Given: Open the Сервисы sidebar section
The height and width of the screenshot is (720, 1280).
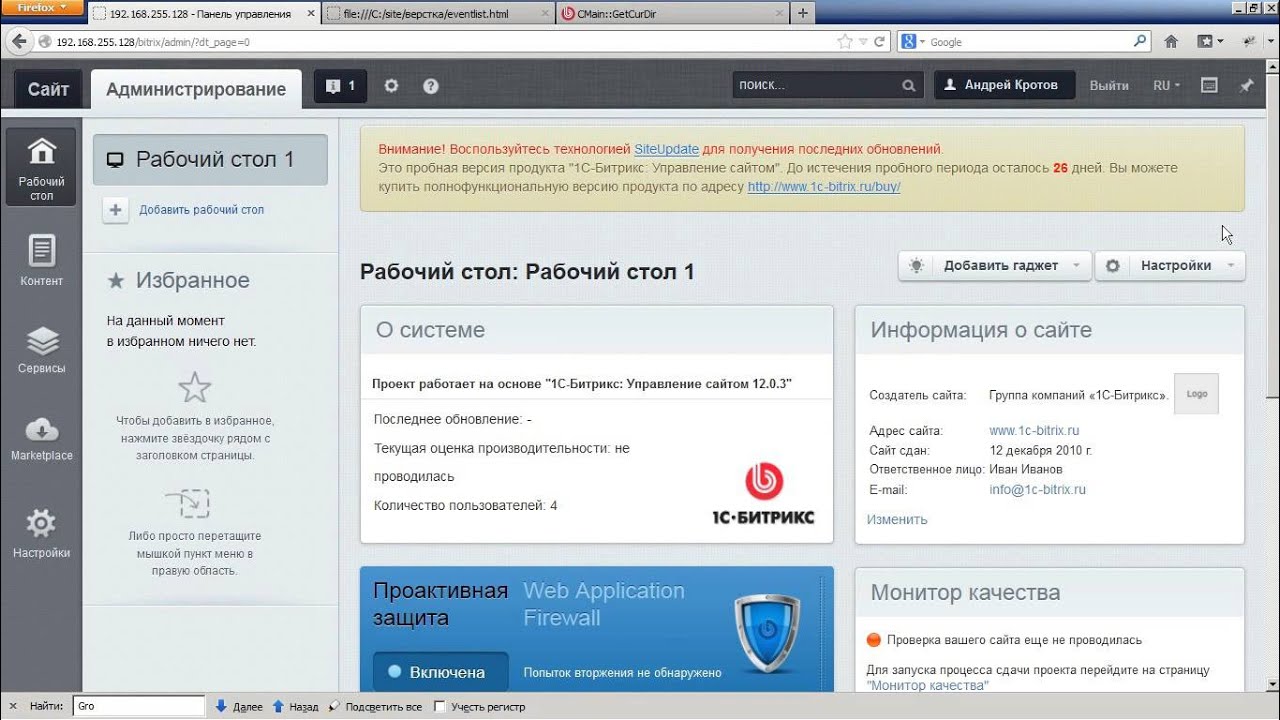Looking at the screenshot, I should (x=41, y=350).
